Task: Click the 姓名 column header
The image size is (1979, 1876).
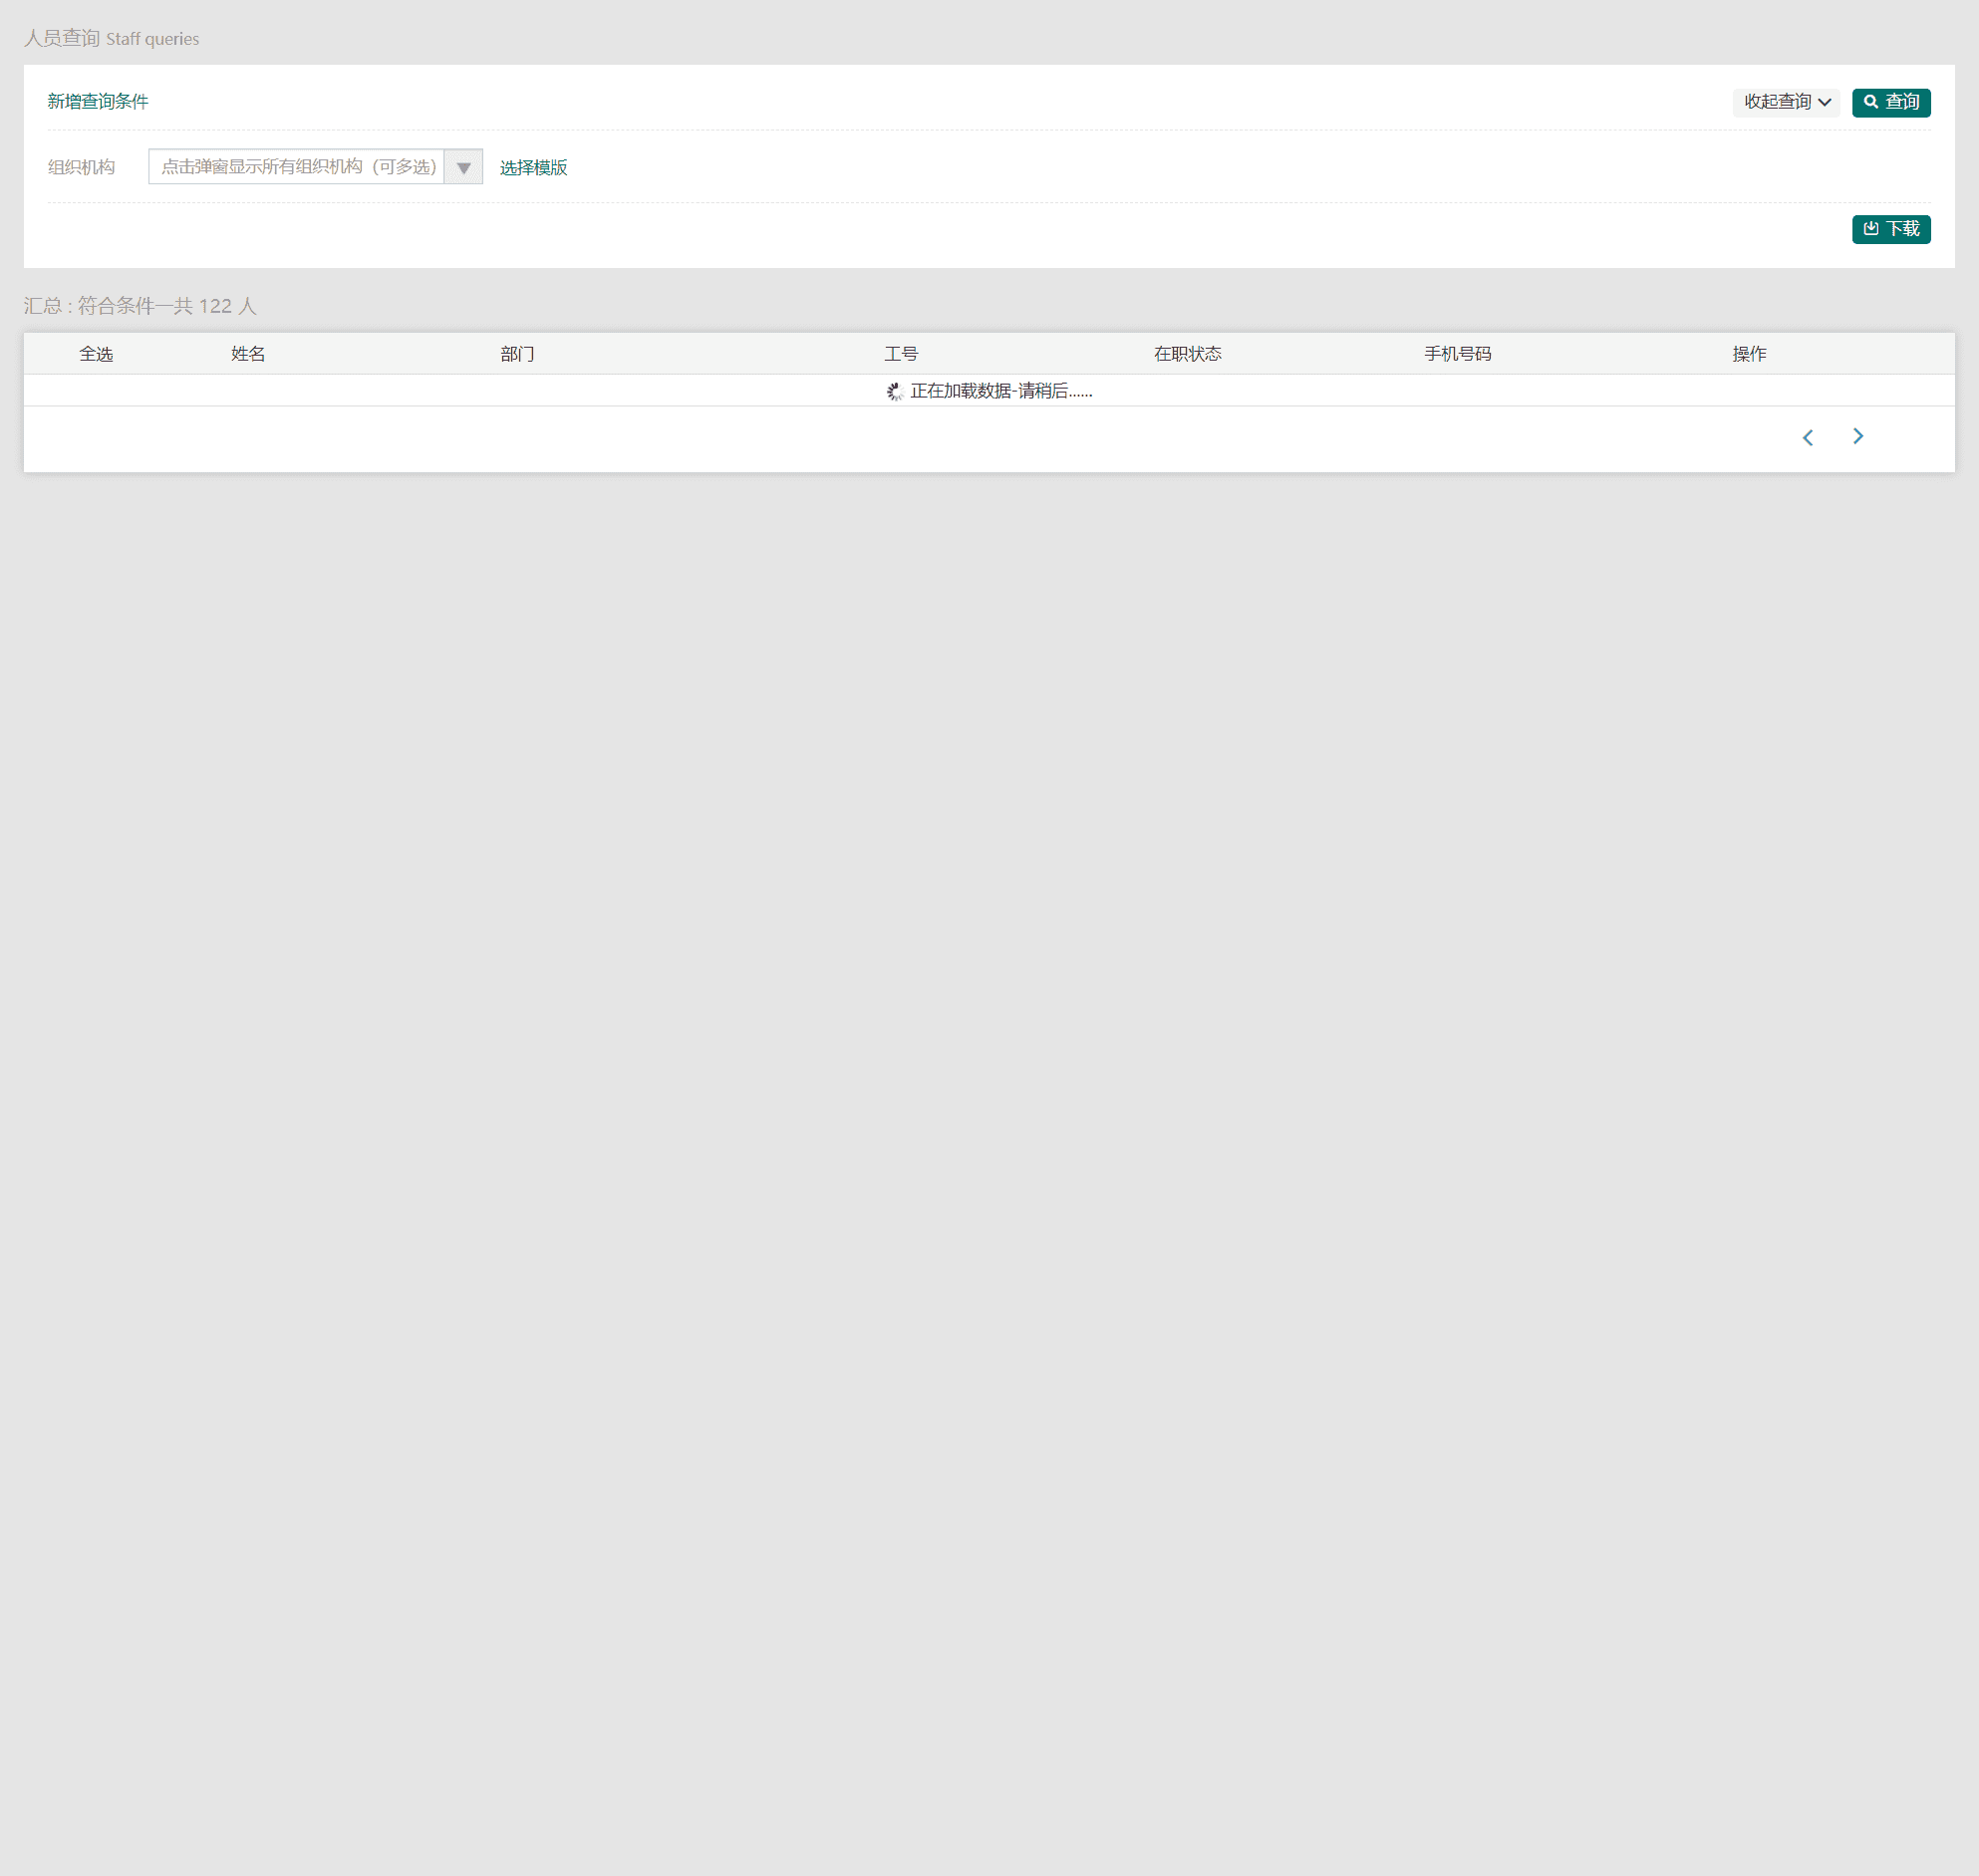Action: point(248,354)
